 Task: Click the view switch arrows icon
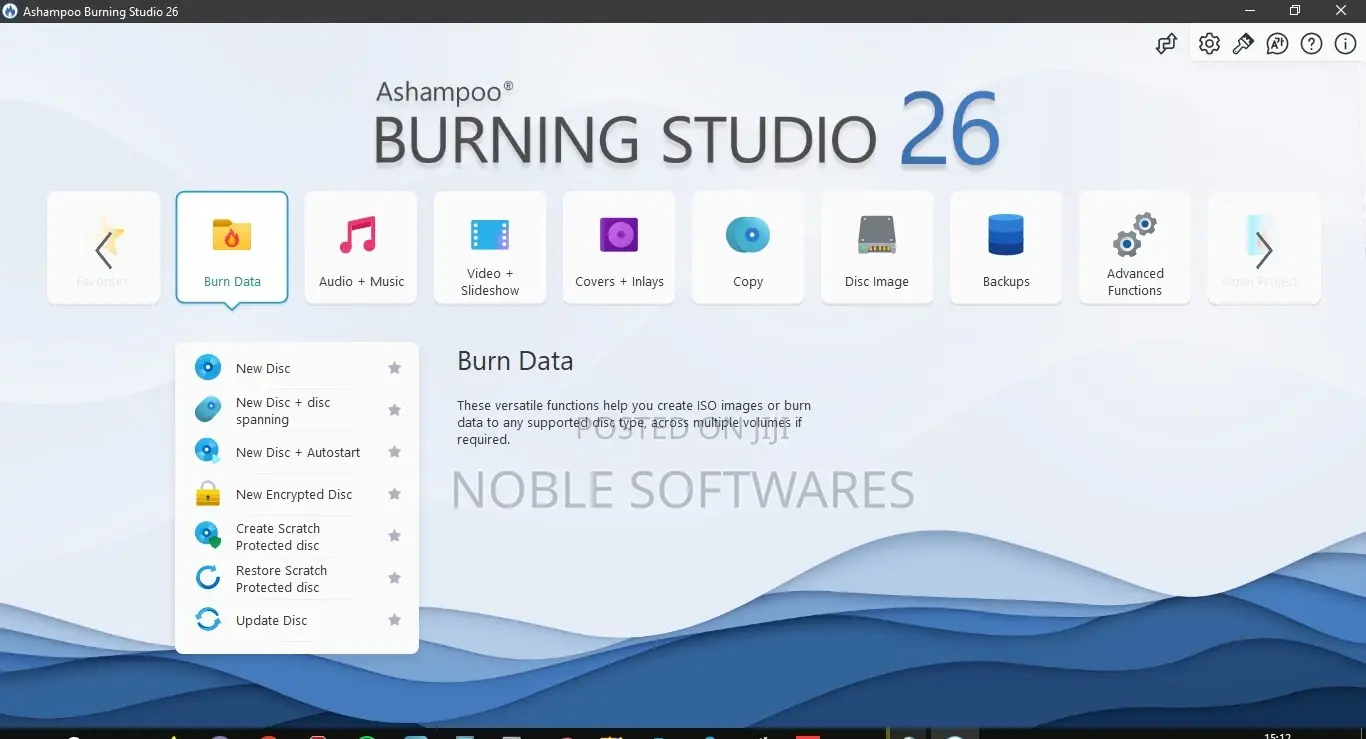click(x=1166, y=44)
